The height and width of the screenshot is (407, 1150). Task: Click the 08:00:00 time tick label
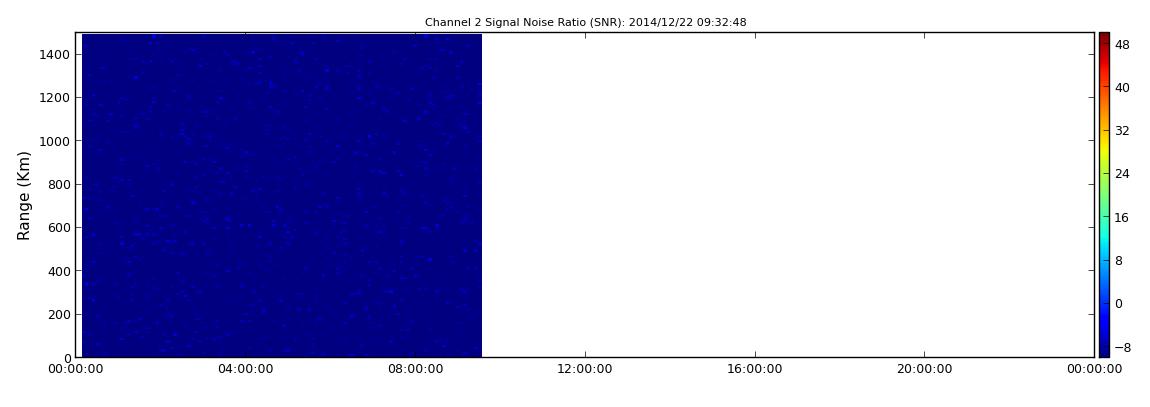(415, 369)
